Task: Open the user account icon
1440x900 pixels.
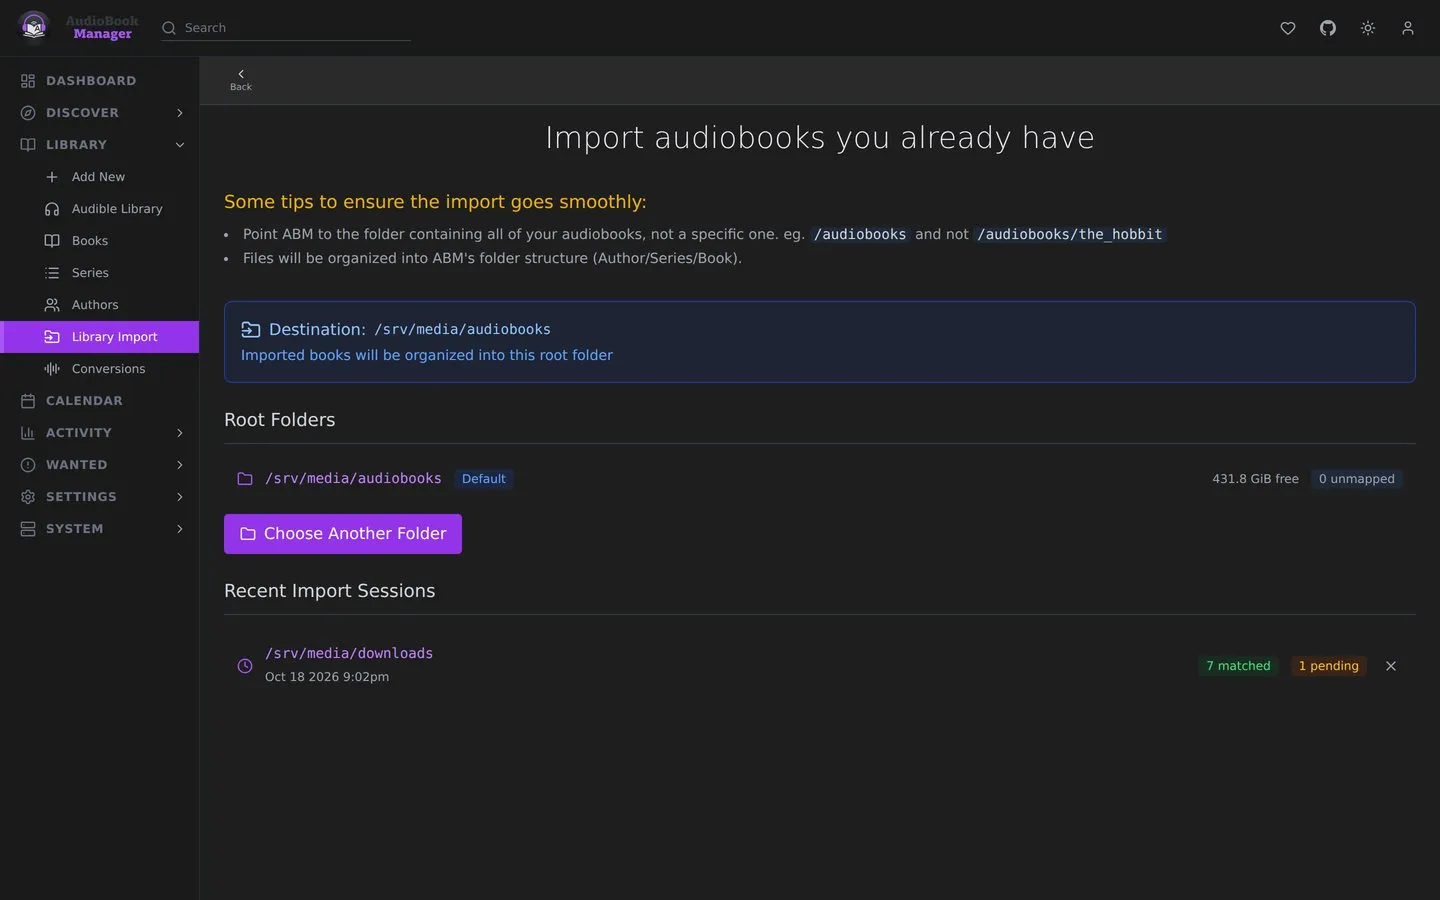Action: point(1408,28)
